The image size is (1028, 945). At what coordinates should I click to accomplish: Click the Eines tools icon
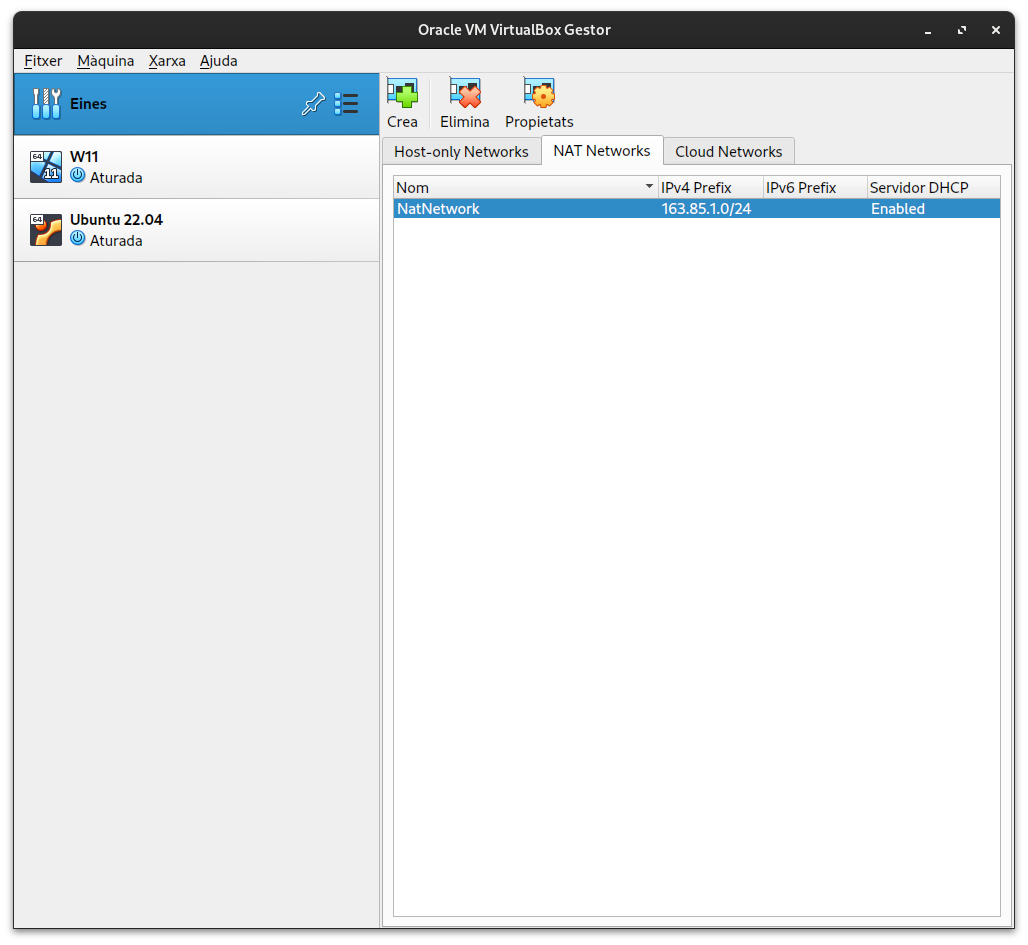(46, 104)
